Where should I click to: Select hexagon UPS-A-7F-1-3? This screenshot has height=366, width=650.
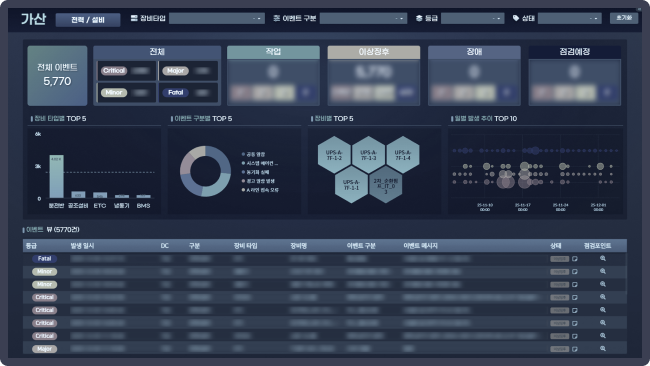click(369, 155)
